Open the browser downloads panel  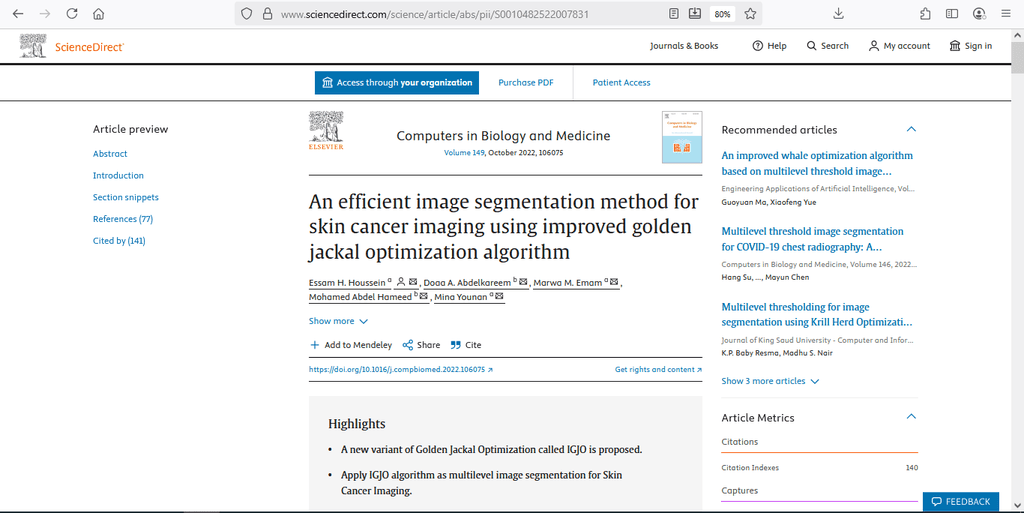click(x=839, y=14)
